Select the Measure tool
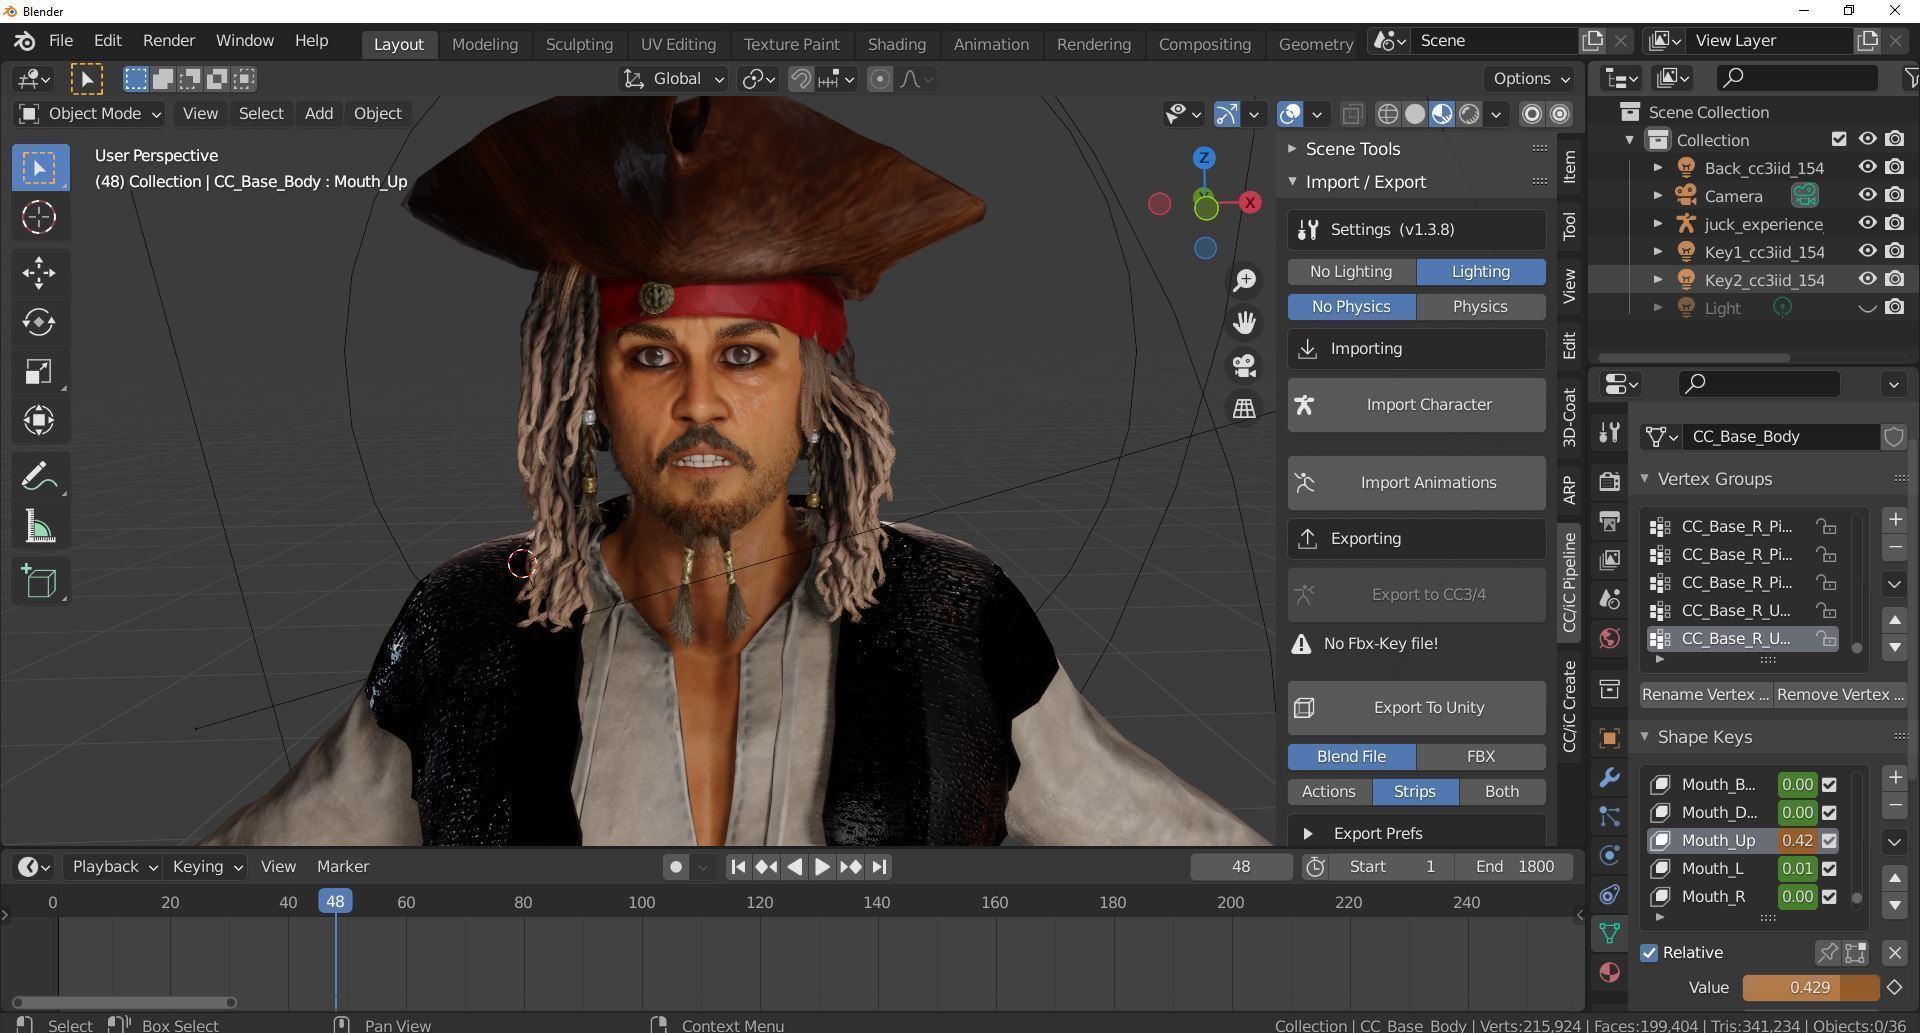Screen dimensions: 1920x1033 coord(39,527)
